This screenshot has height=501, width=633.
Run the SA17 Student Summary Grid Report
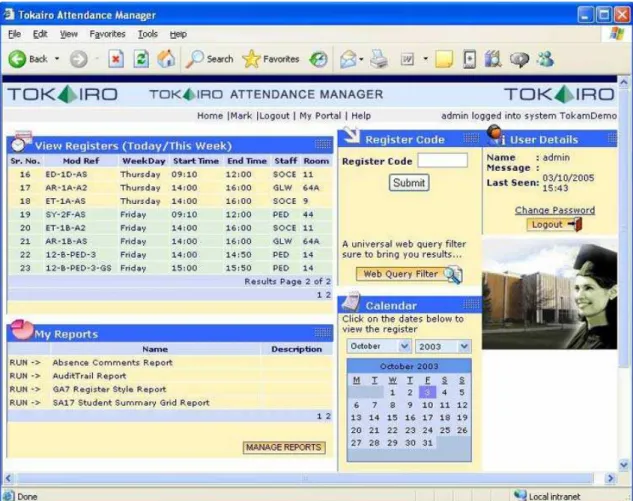(x=25, y=402)
